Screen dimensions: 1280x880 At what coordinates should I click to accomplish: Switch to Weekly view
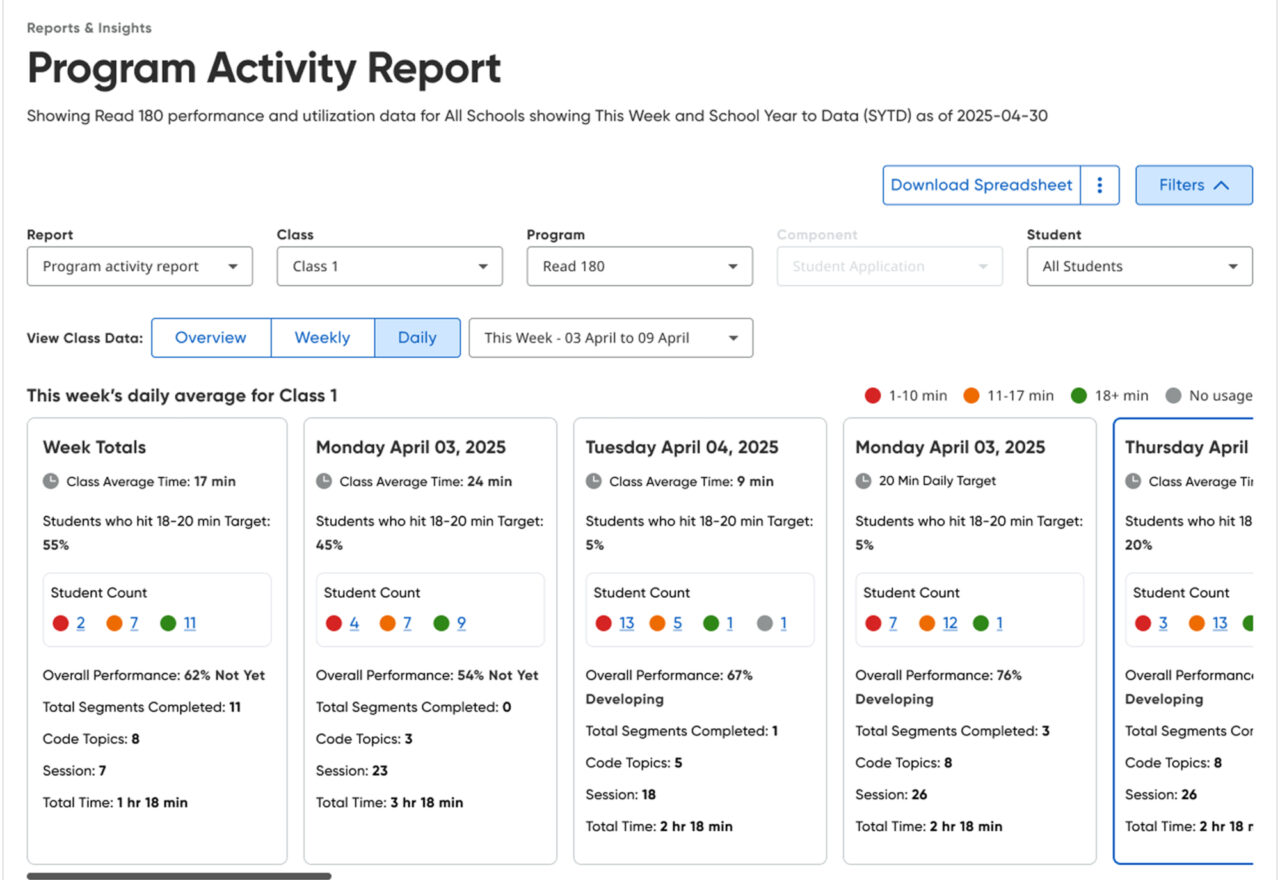(322, 338)
